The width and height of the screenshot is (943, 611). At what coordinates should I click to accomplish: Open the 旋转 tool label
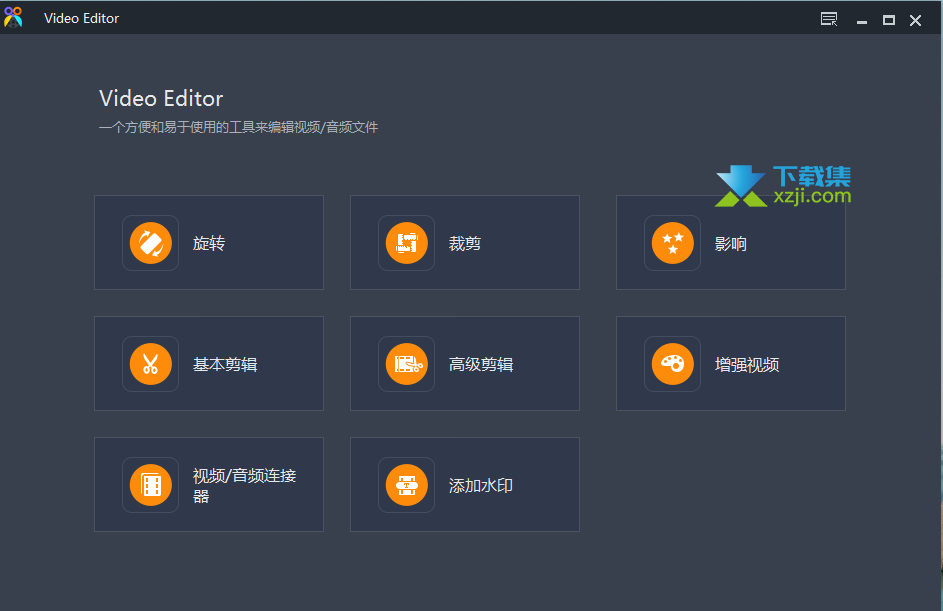209,244
